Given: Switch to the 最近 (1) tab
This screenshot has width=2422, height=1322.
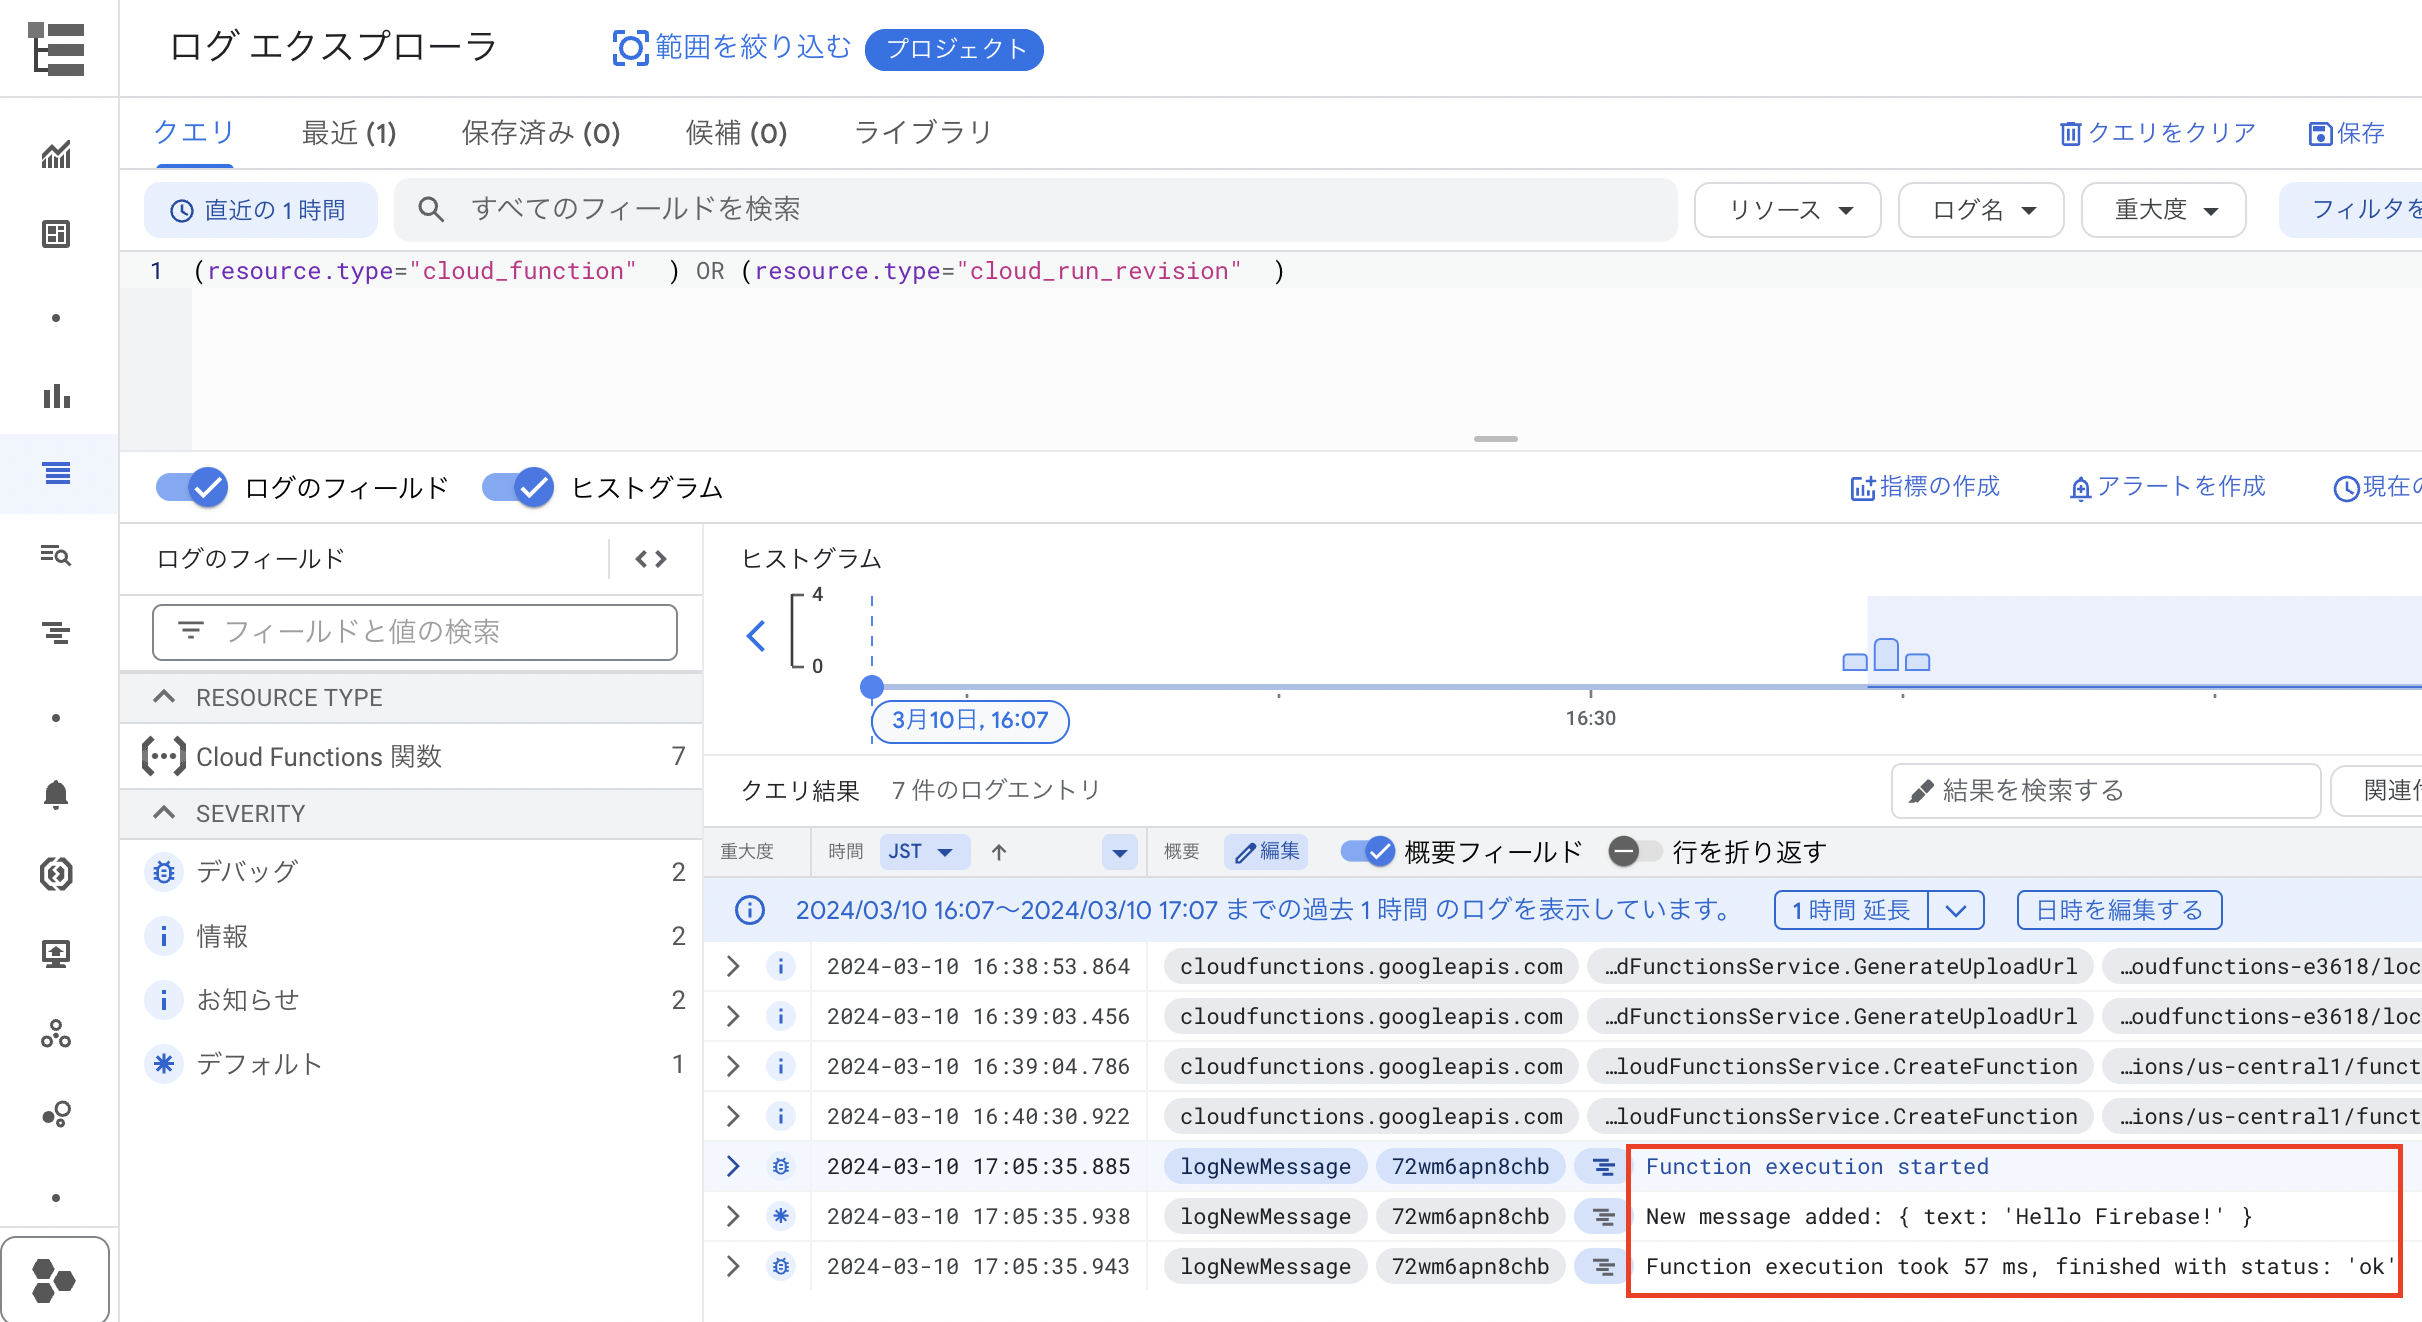Looking at the screenshot, I should coord(349,132).
